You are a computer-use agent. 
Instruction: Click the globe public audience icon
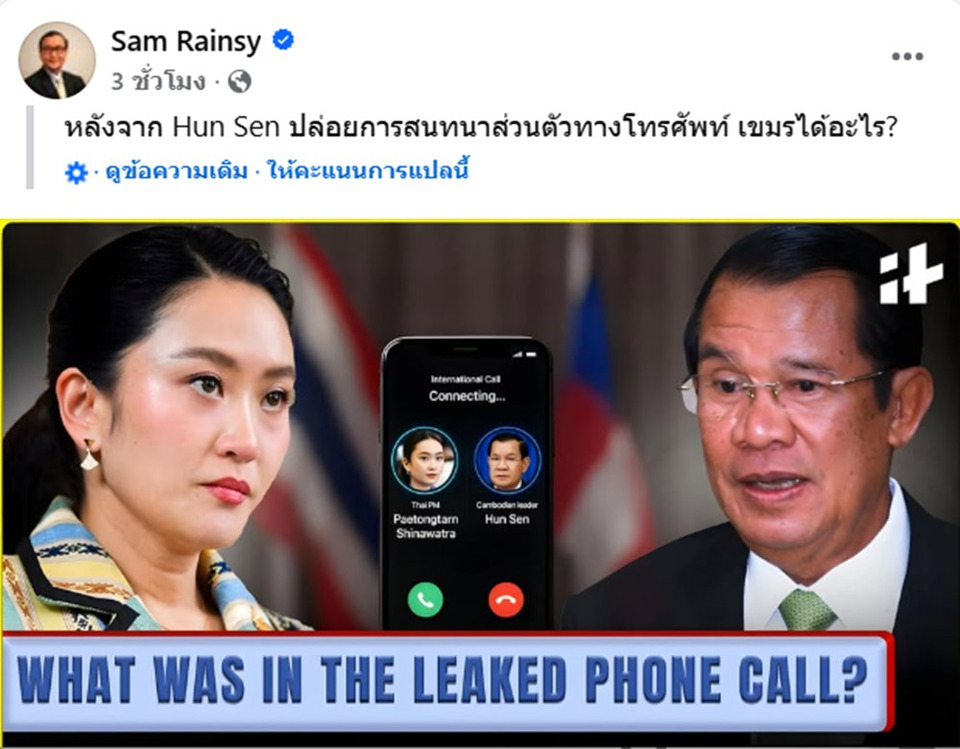click(x=239, y=81)
